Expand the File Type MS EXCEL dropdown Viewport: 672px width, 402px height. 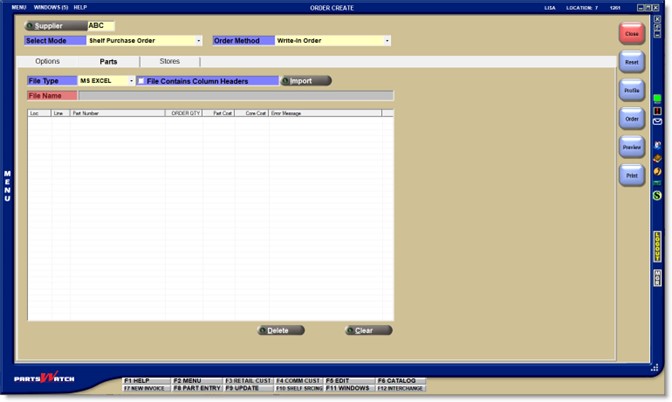coord(131,81)
